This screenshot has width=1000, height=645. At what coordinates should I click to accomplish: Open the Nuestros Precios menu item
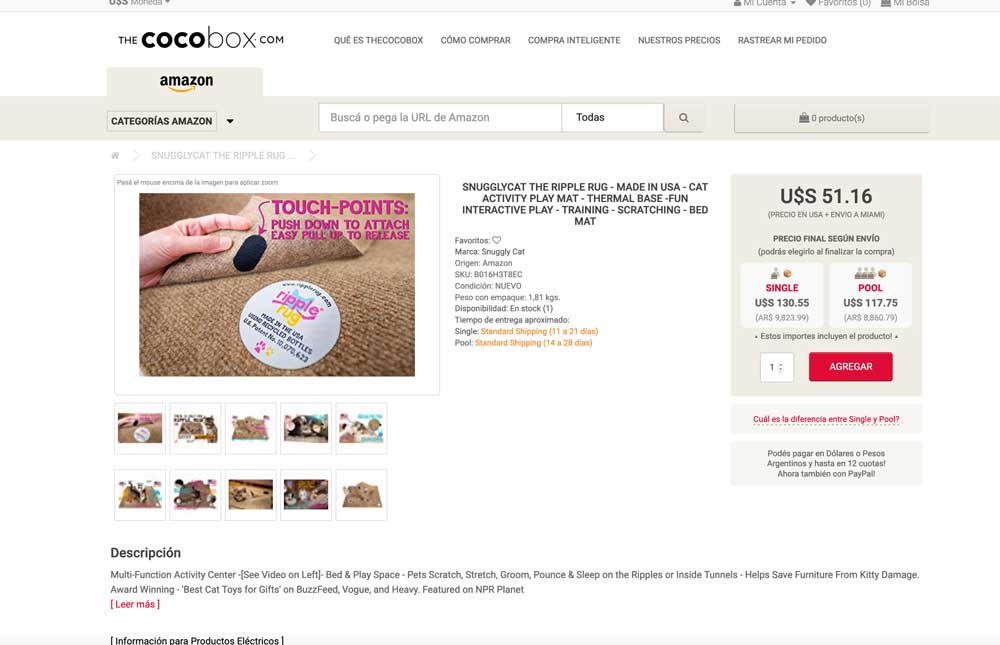click(679, 40)
